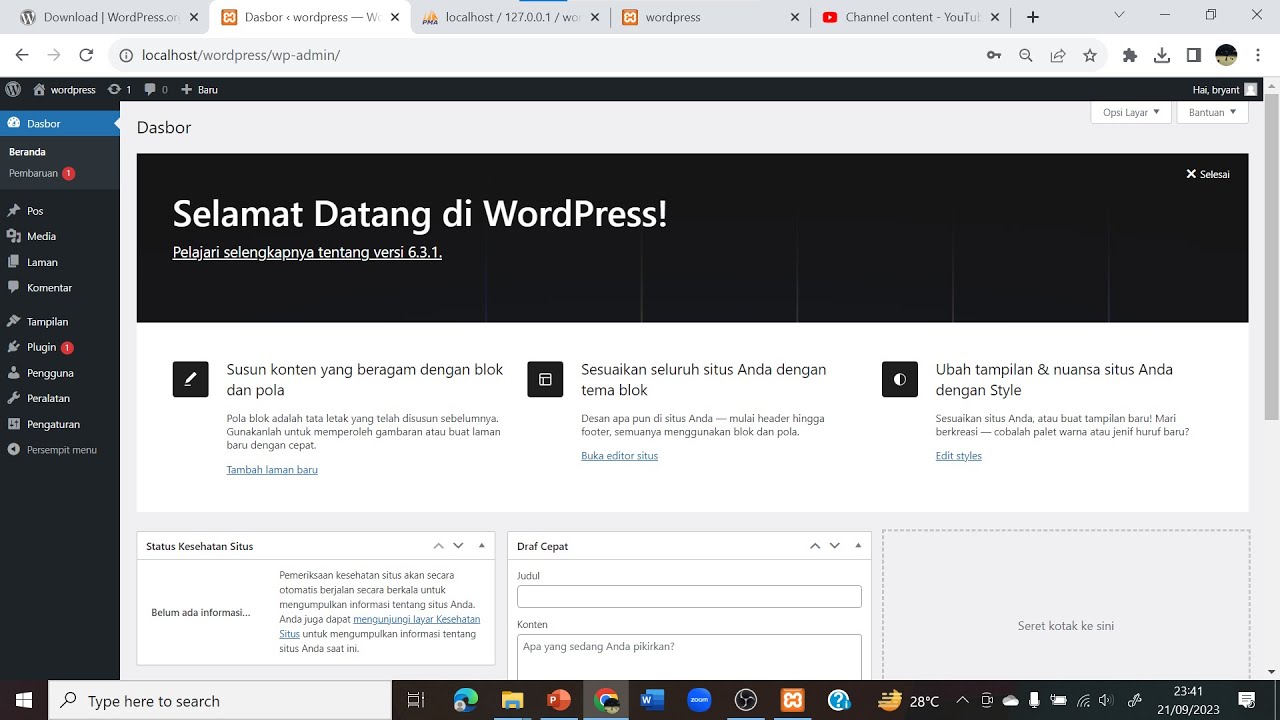This screenshot has width=1280, height=720.
Task: Open the version 6.3.1 learn more link
Action: coord(307,252)
